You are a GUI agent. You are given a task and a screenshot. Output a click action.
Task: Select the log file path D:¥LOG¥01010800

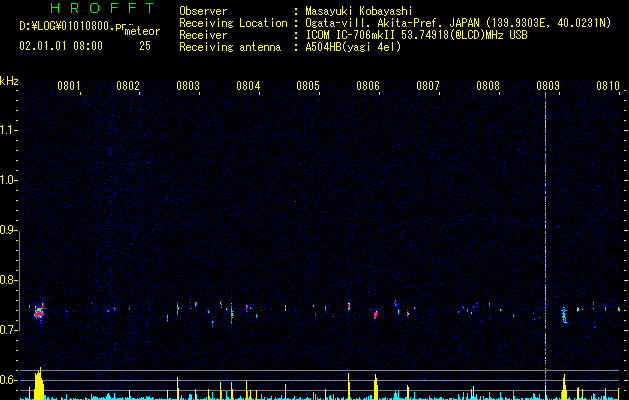click(x=73, y=26)
